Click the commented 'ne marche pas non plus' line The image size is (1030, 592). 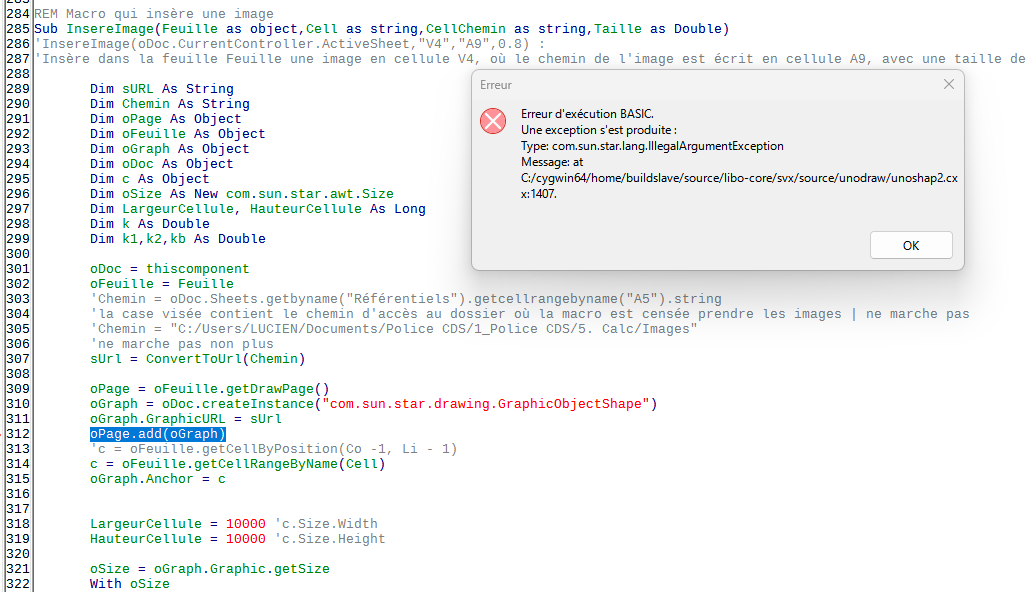point(182,344)
